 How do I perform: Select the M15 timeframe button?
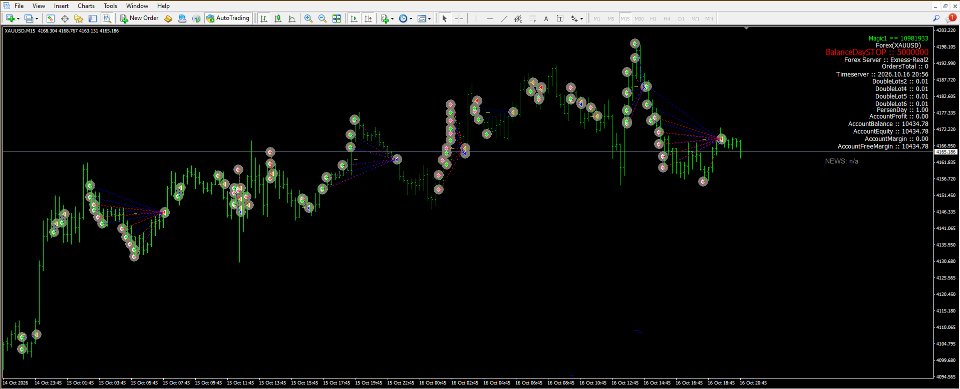coord(624,18)
